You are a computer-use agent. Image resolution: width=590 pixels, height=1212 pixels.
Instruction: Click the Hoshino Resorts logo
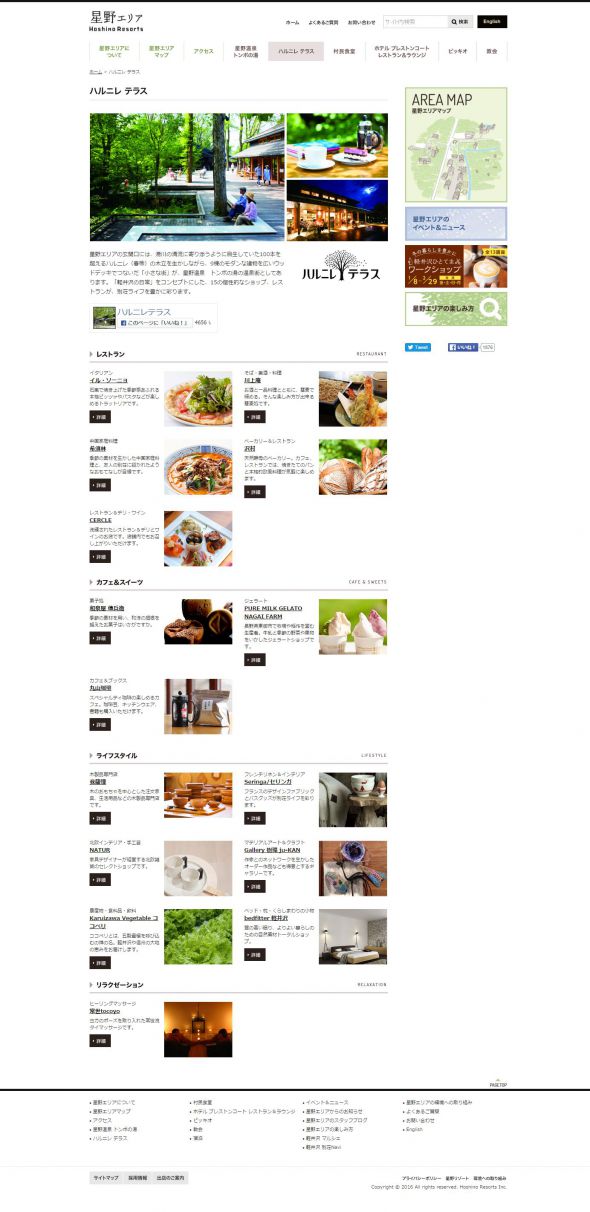coord(116,21)
